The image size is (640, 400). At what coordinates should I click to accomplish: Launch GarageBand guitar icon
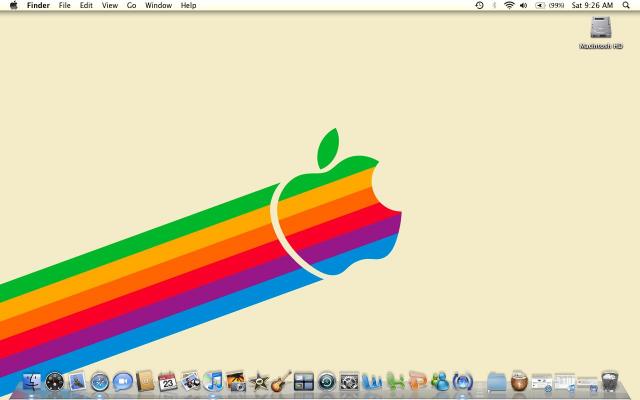[x=281, y=381]
